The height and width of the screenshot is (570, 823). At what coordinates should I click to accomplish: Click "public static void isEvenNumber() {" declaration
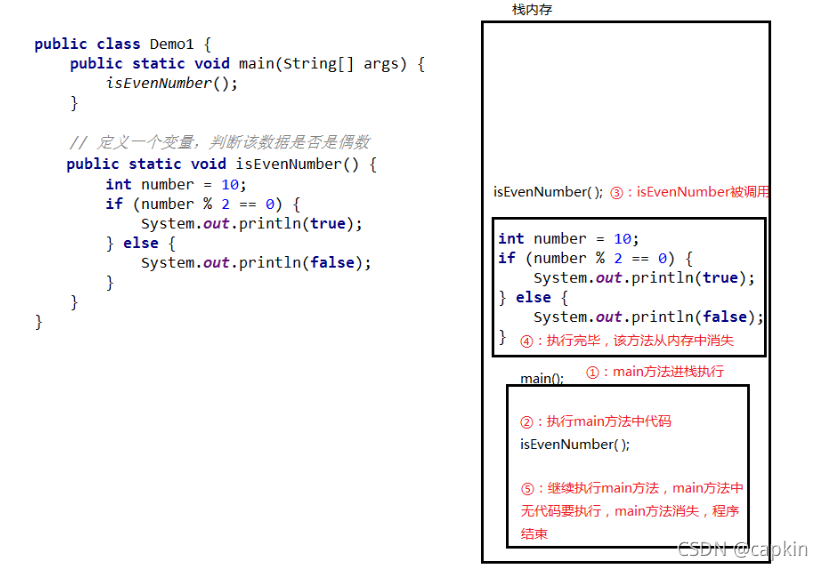click(221, 164)
